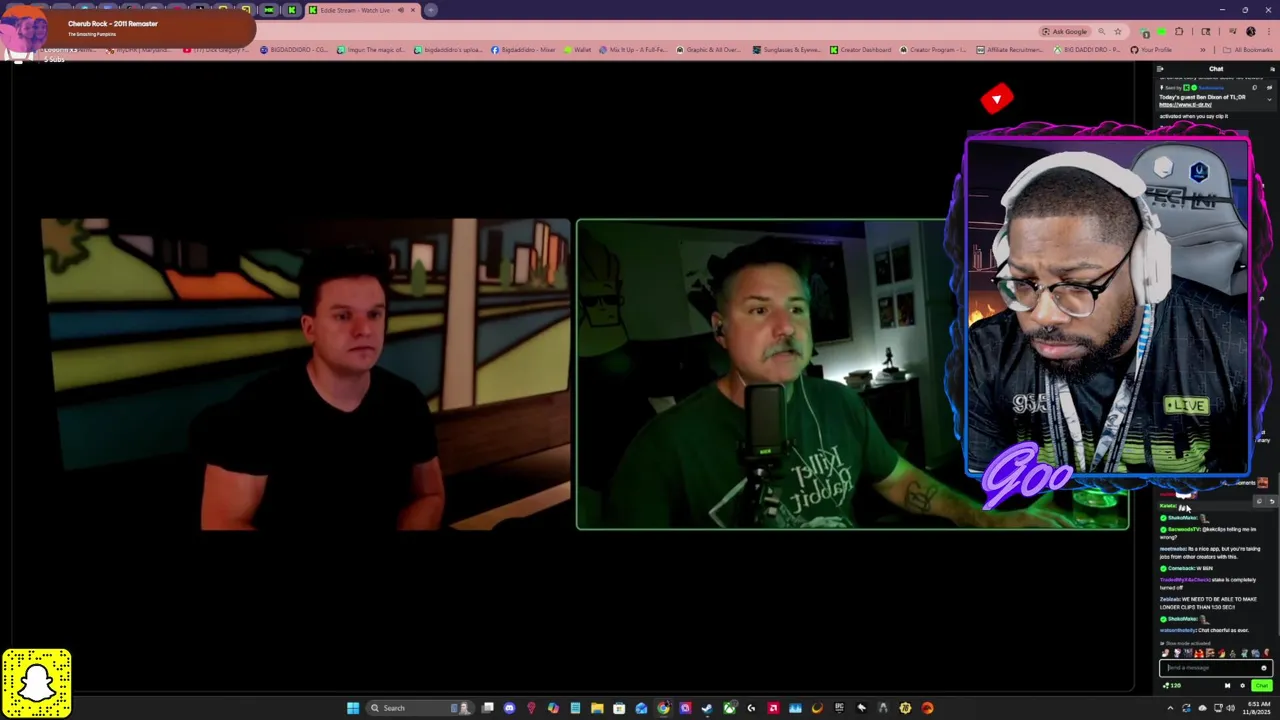Viewport: 1280px width, 720px height.
Task: Collapse the Chat panel with the header arrow
Action: pyautogui.click(x=1160, y=69)
